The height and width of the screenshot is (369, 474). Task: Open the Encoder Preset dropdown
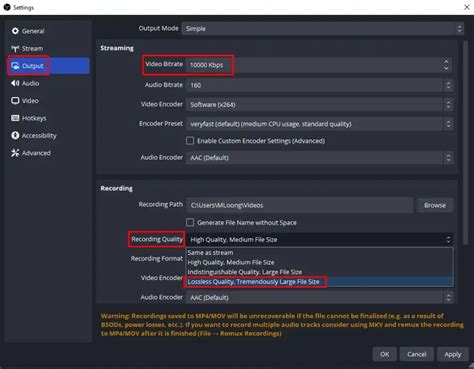click(x=319, y=124)
